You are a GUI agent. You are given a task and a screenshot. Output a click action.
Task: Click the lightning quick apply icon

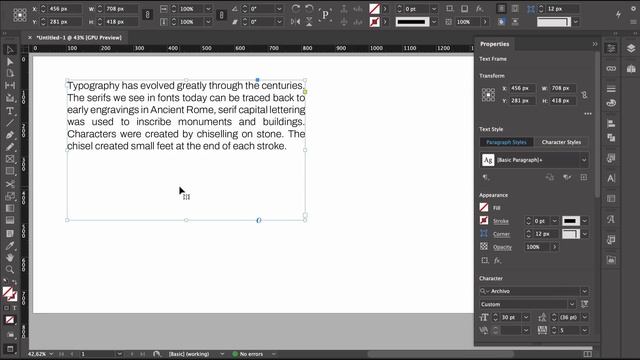click(x=618, y=14)
